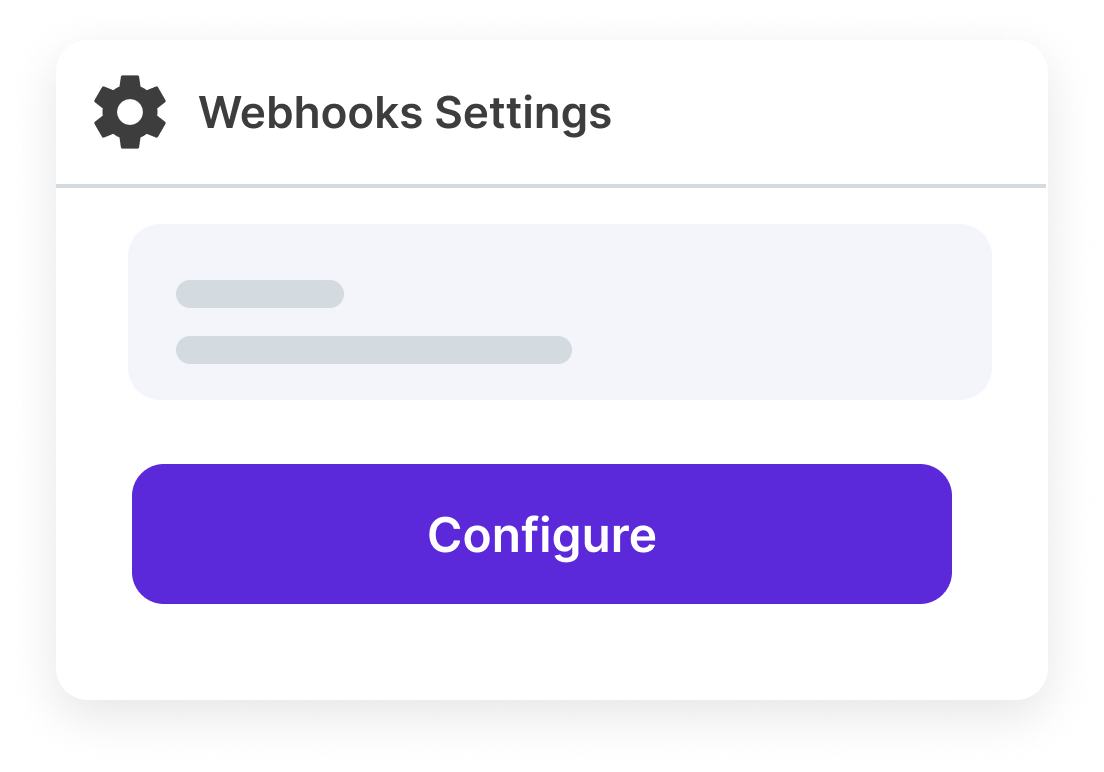Click empty space inside the gray card
Viewport: 1104px width, 772px height.
780,312
